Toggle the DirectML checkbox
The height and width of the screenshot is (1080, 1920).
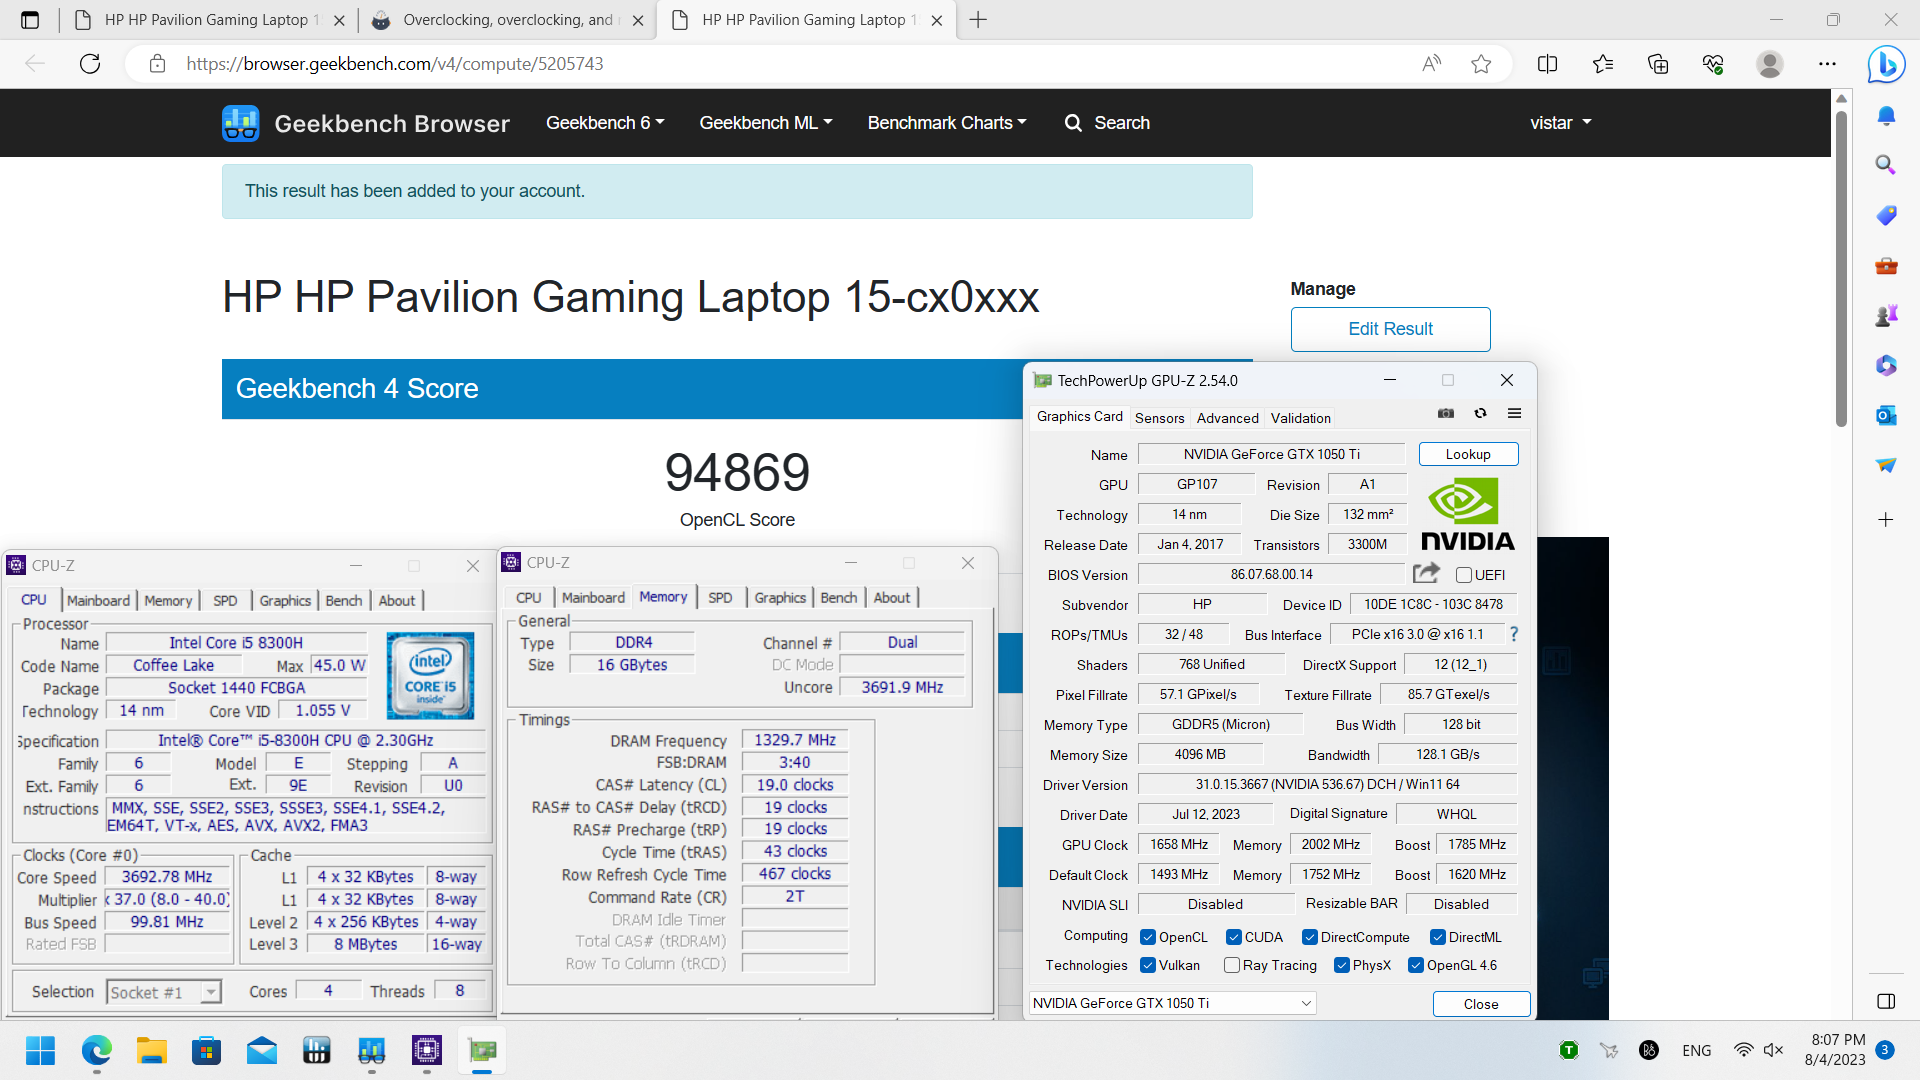1438,937
